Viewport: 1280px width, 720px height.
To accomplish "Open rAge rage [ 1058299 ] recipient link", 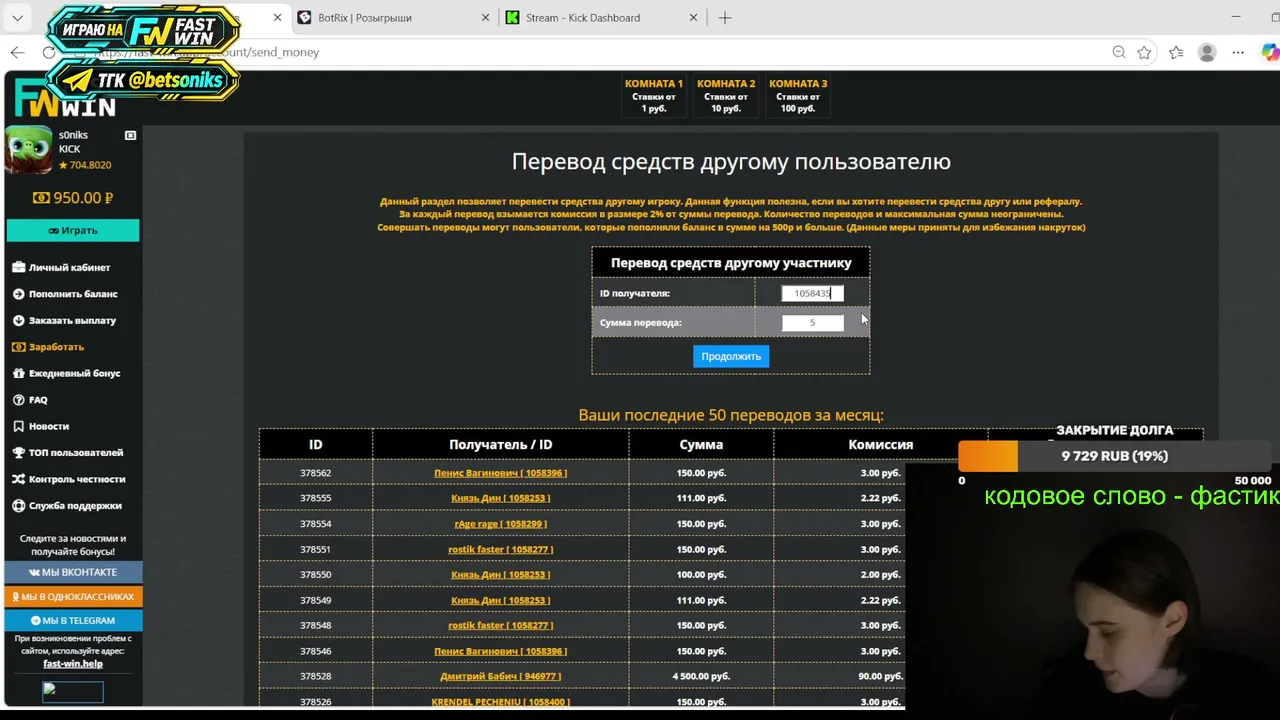I will coord(500,524).
